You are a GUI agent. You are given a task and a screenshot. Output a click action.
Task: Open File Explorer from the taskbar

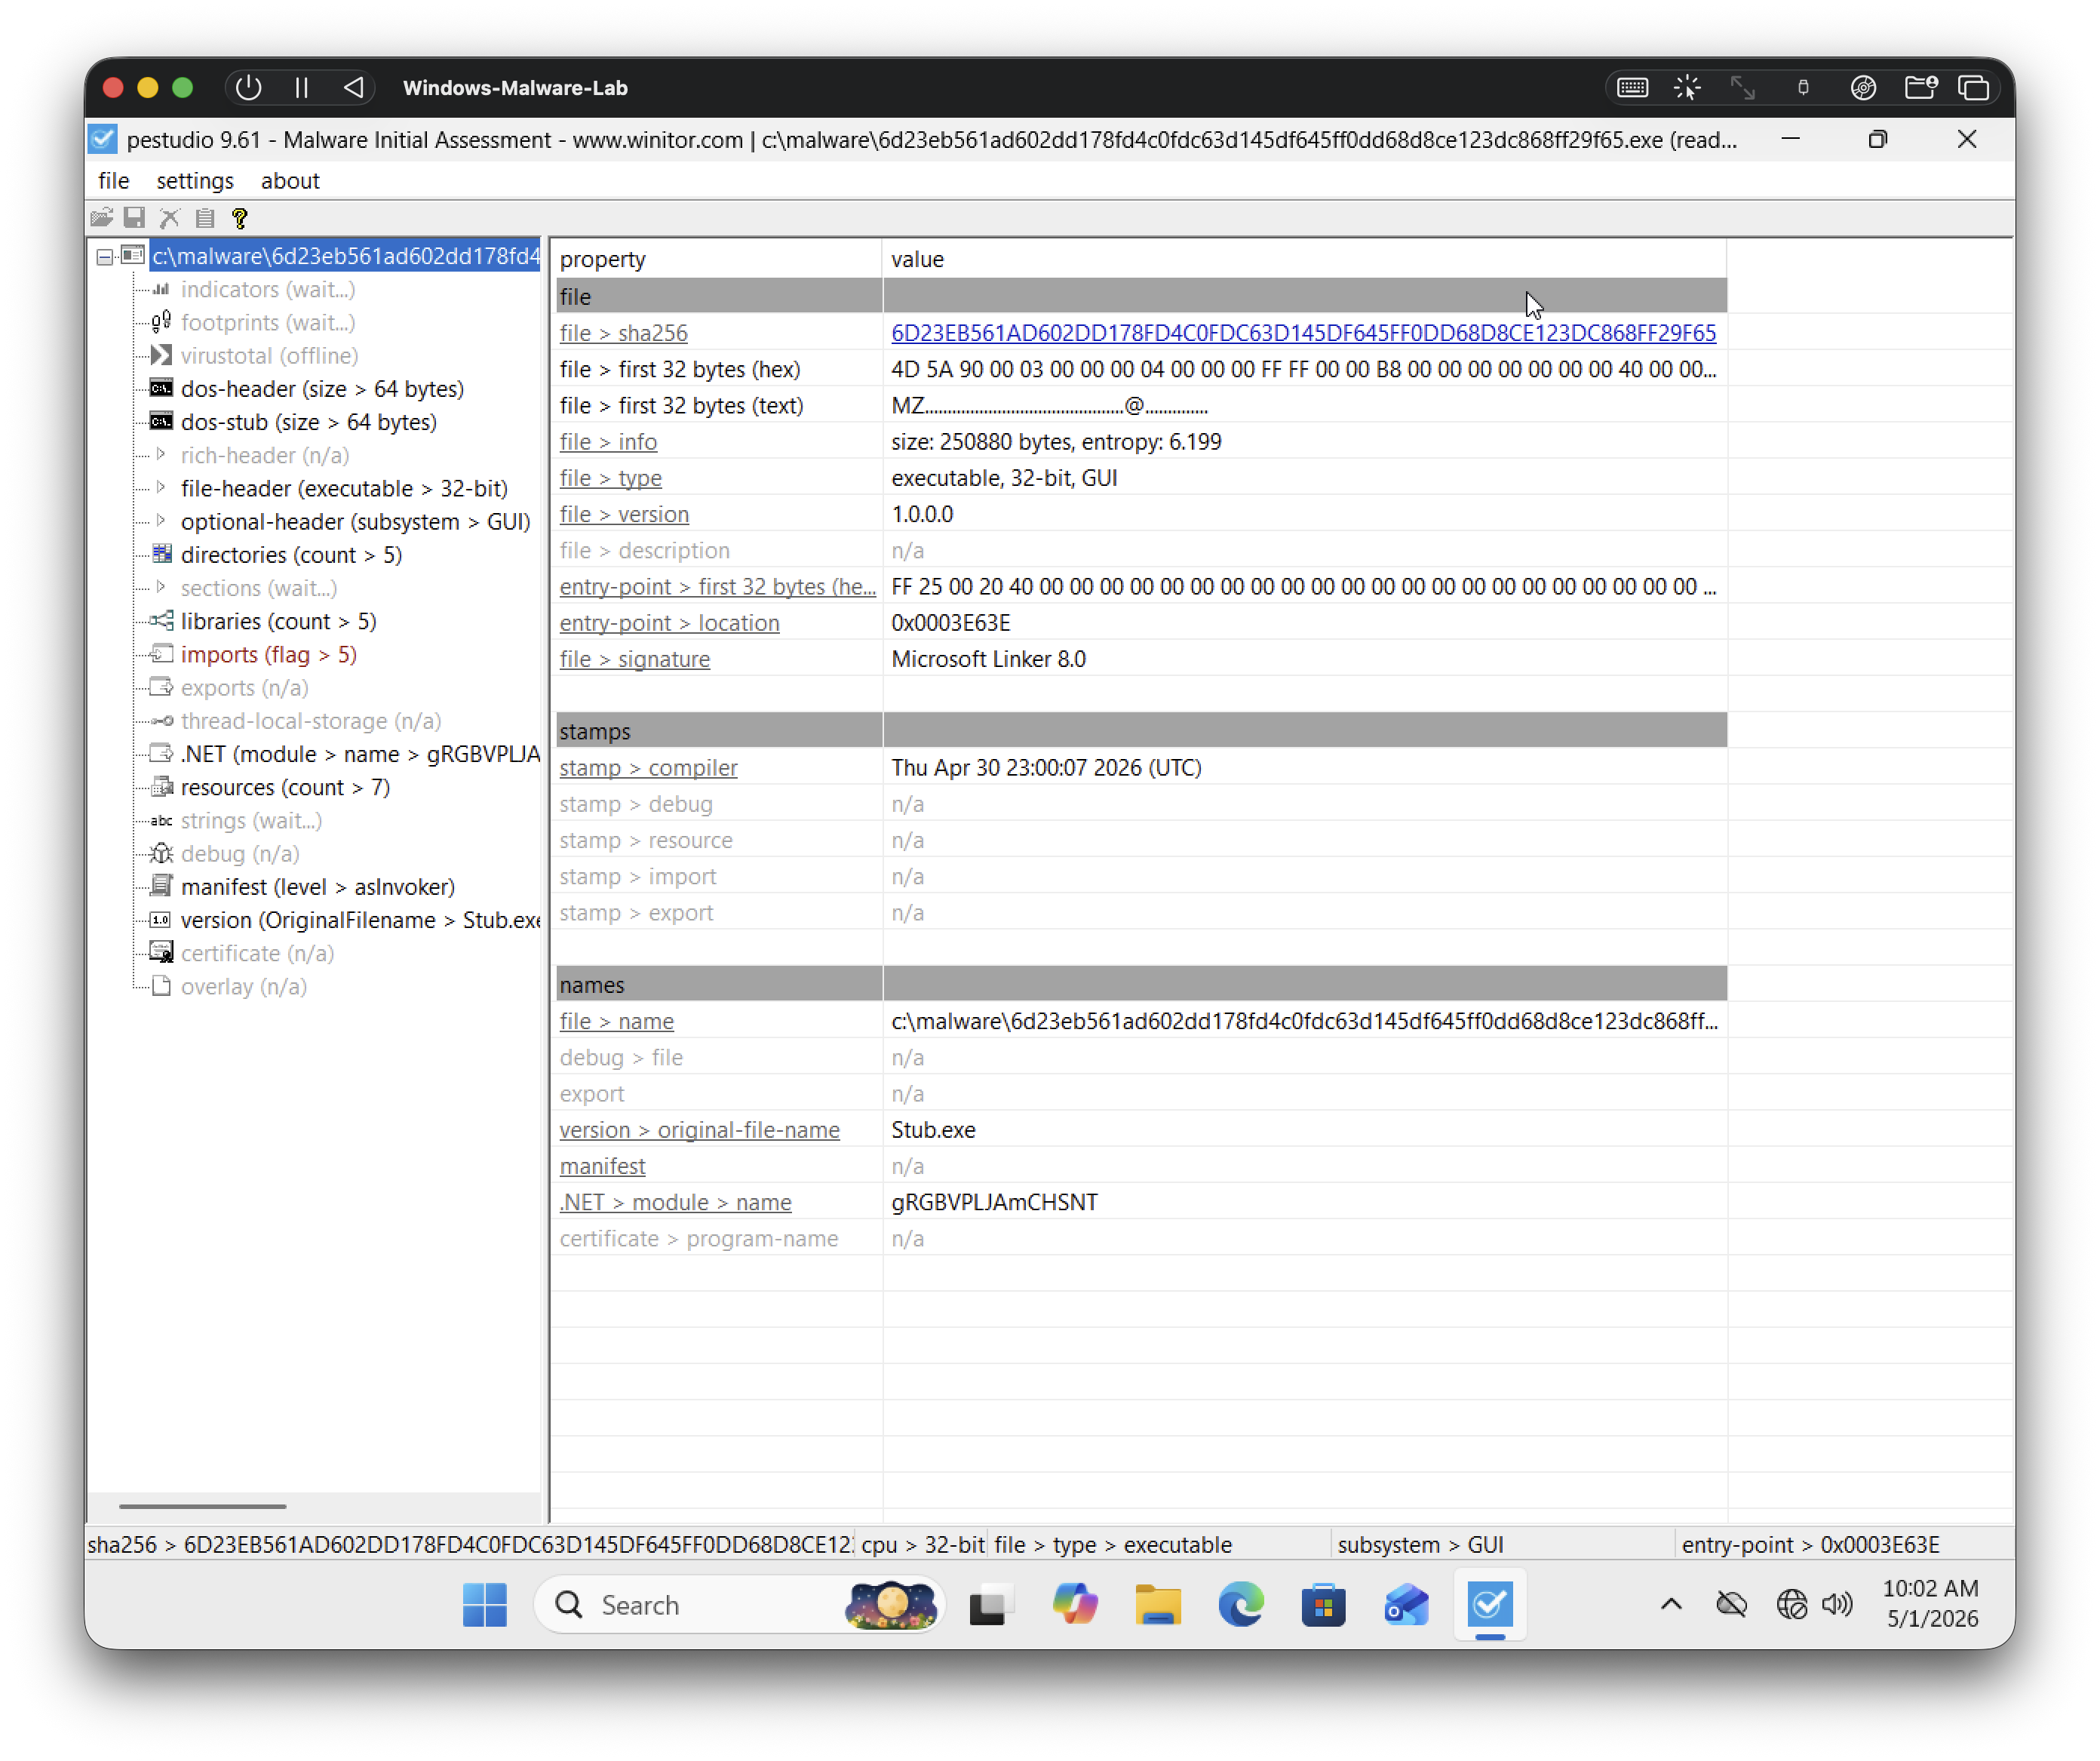pos(1158,1605)
